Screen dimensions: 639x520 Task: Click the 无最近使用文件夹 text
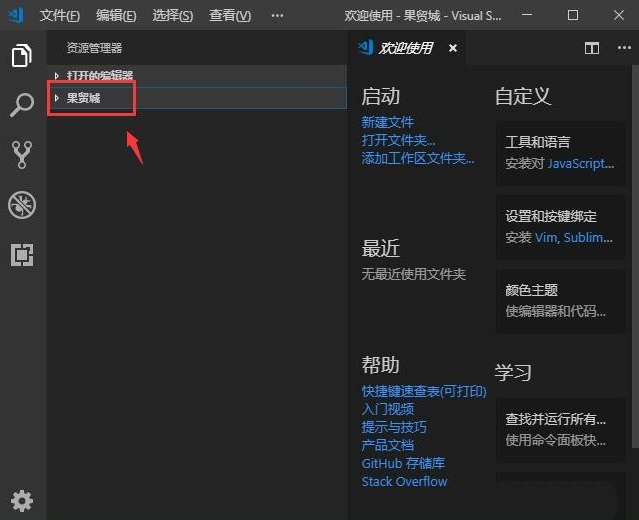pos(413,274)
